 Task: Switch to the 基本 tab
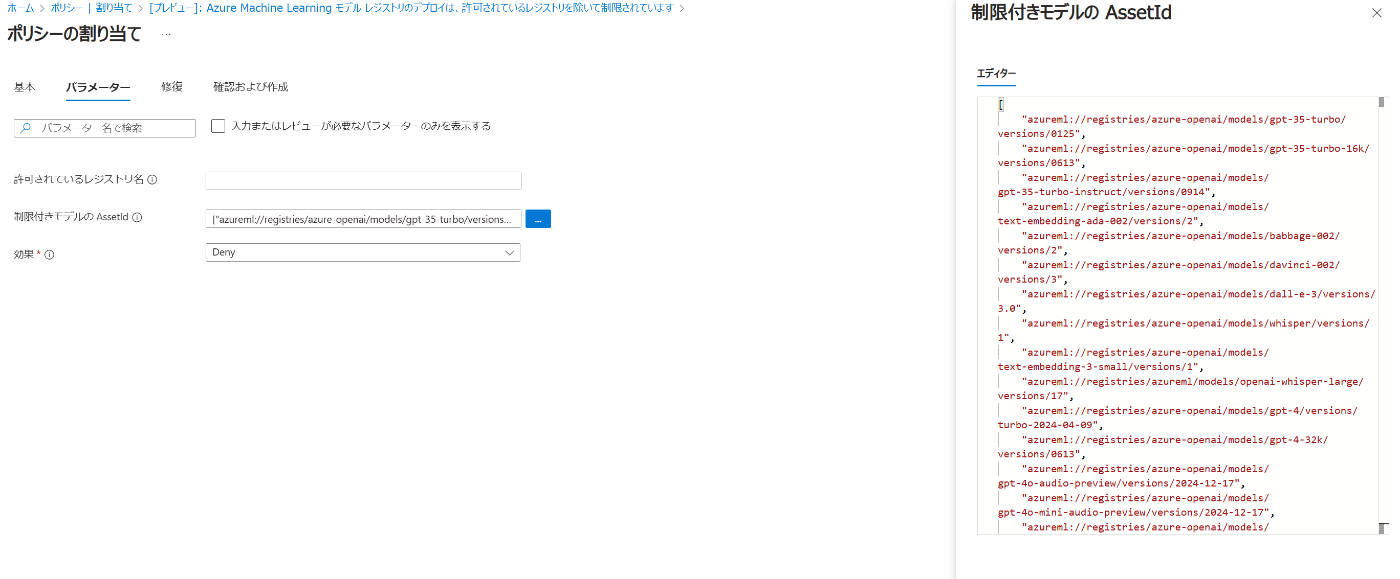pyautogui.click(x=24, y=87)
